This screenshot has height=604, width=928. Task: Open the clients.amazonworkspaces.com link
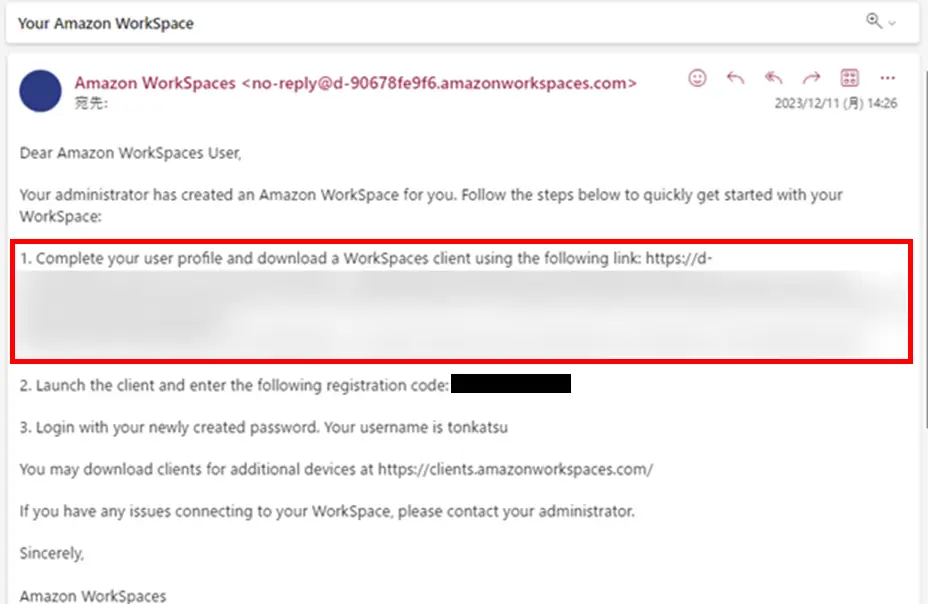(x=515, y=469)
